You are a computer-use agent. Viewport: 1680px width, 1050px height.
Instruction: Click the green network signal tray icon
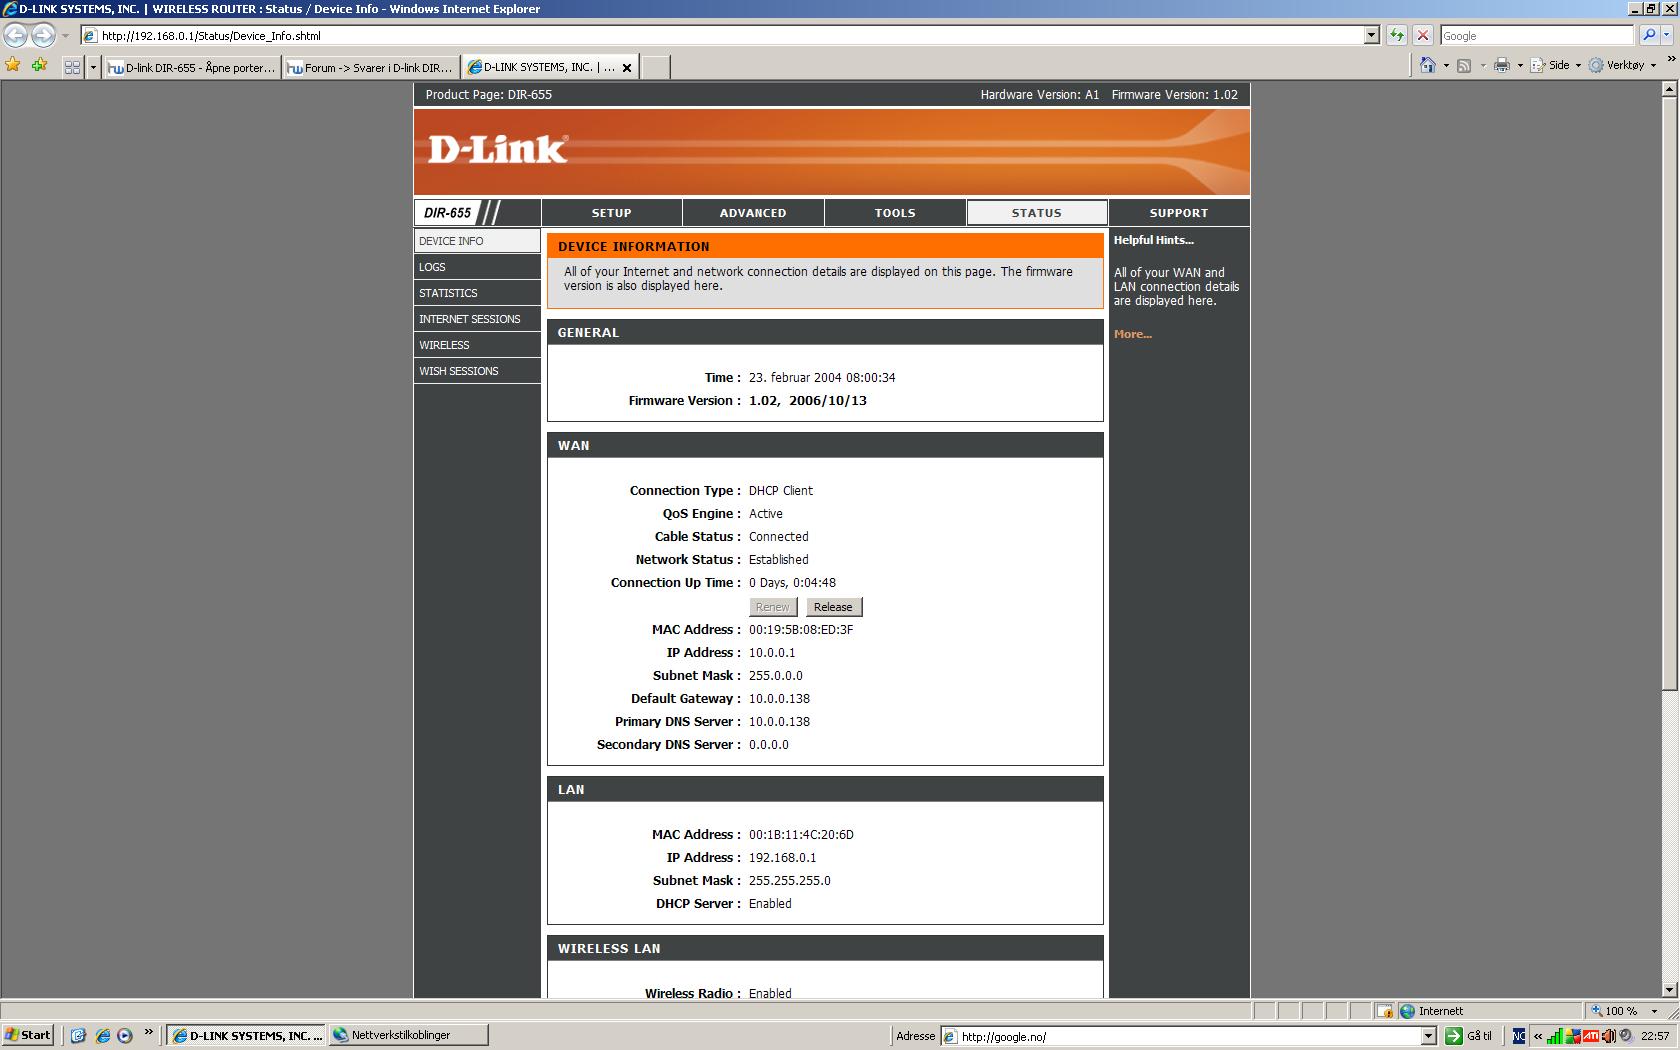coord(1555,1036)
